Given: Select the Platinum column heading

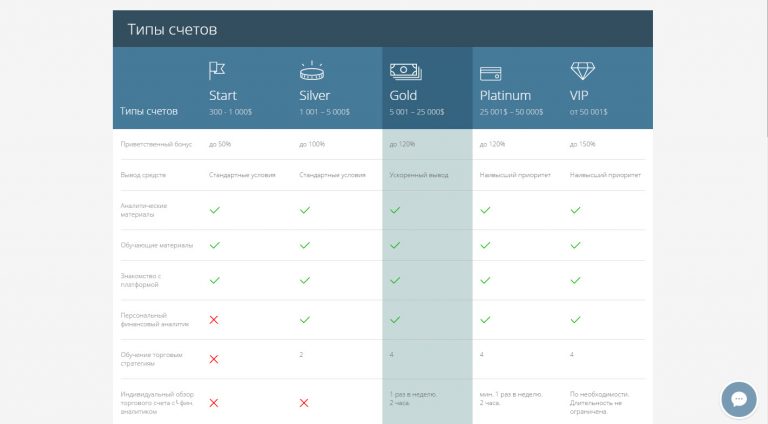Looking at the screenshot, I should (x=505, y=95).
